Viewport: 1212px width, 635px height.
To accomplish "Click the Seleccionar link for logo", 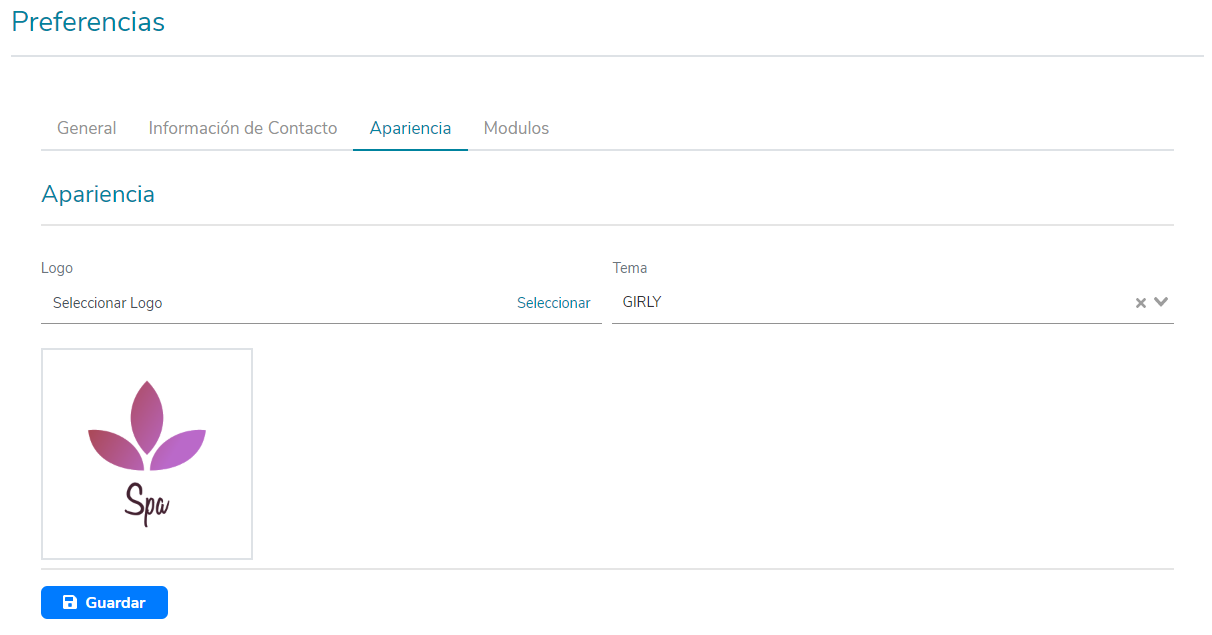I will [x=553, y=303].
